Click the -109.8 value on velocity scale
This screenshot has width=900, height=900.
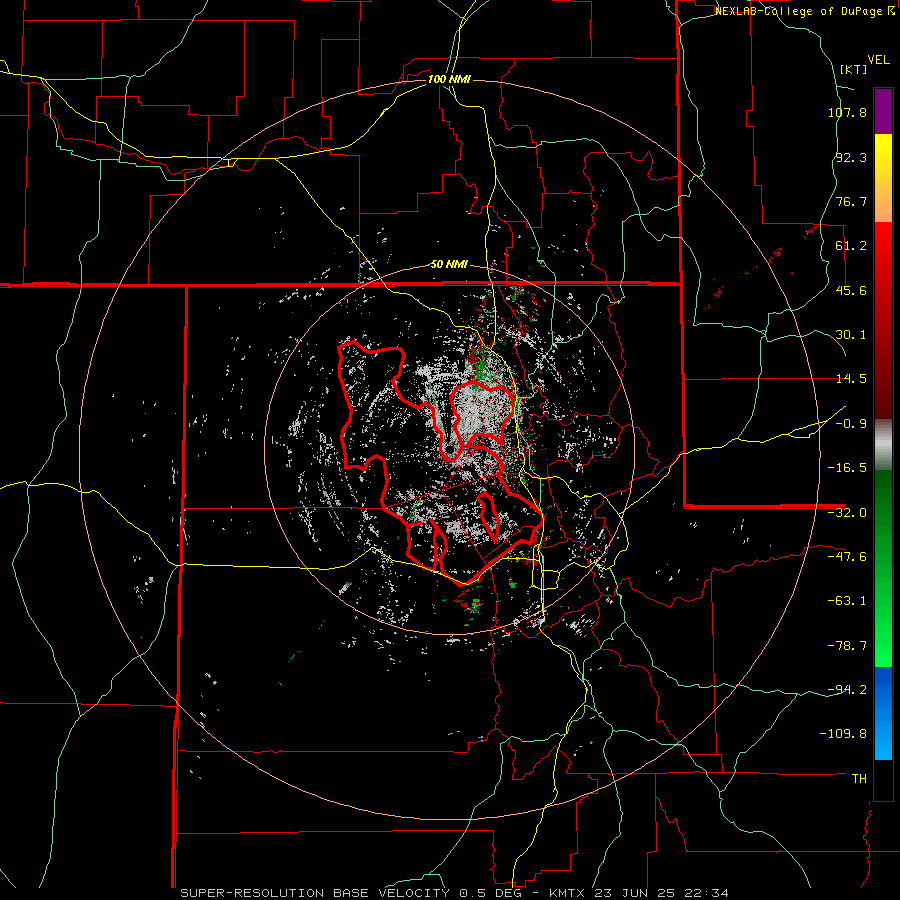[x=844, y=734]
